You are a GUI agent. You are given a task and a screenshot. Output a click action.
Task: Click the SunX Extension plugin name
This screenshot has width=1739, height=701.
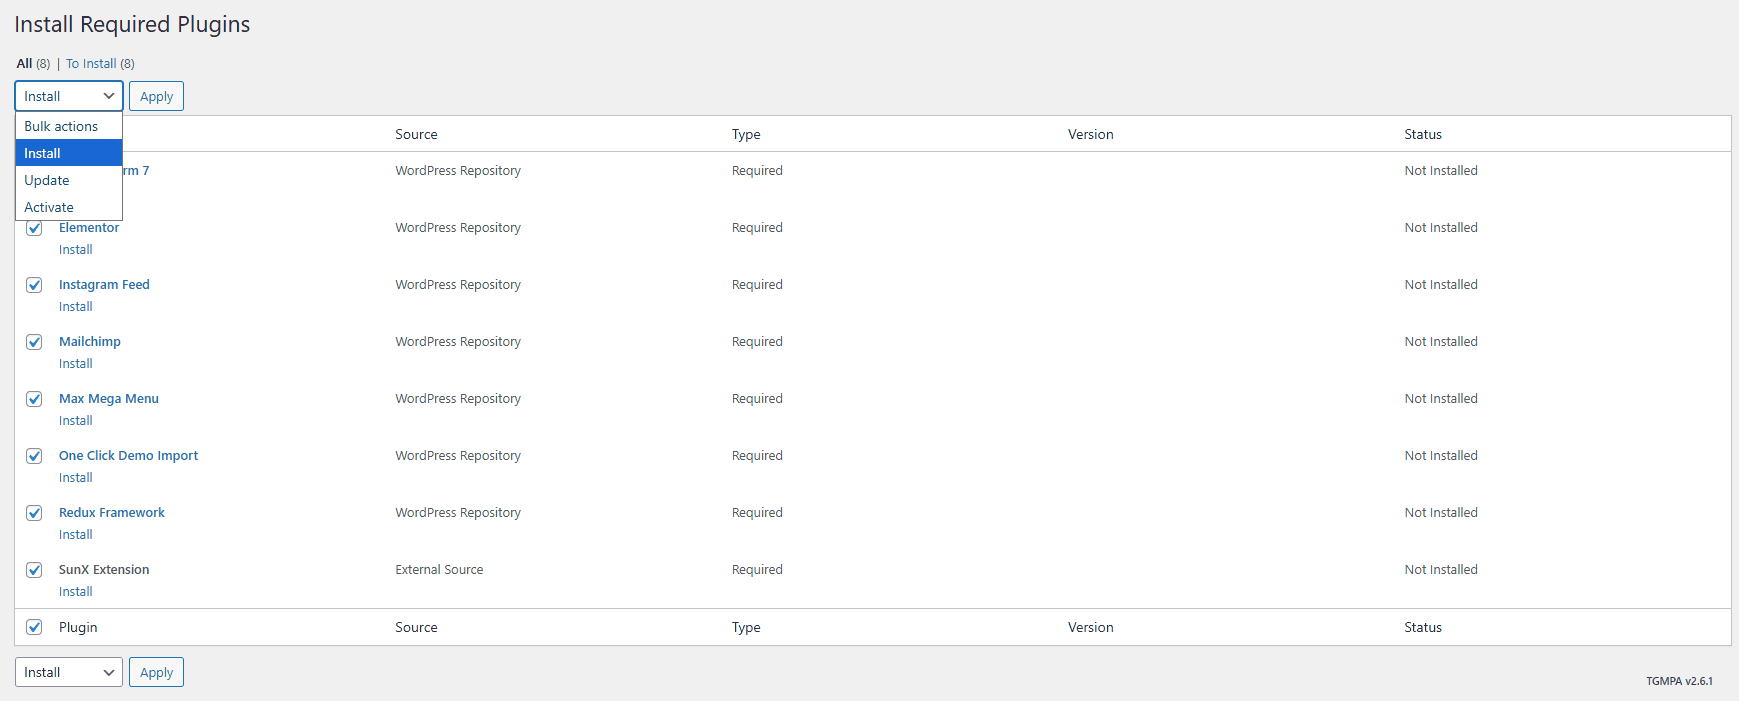pos(104,569)
